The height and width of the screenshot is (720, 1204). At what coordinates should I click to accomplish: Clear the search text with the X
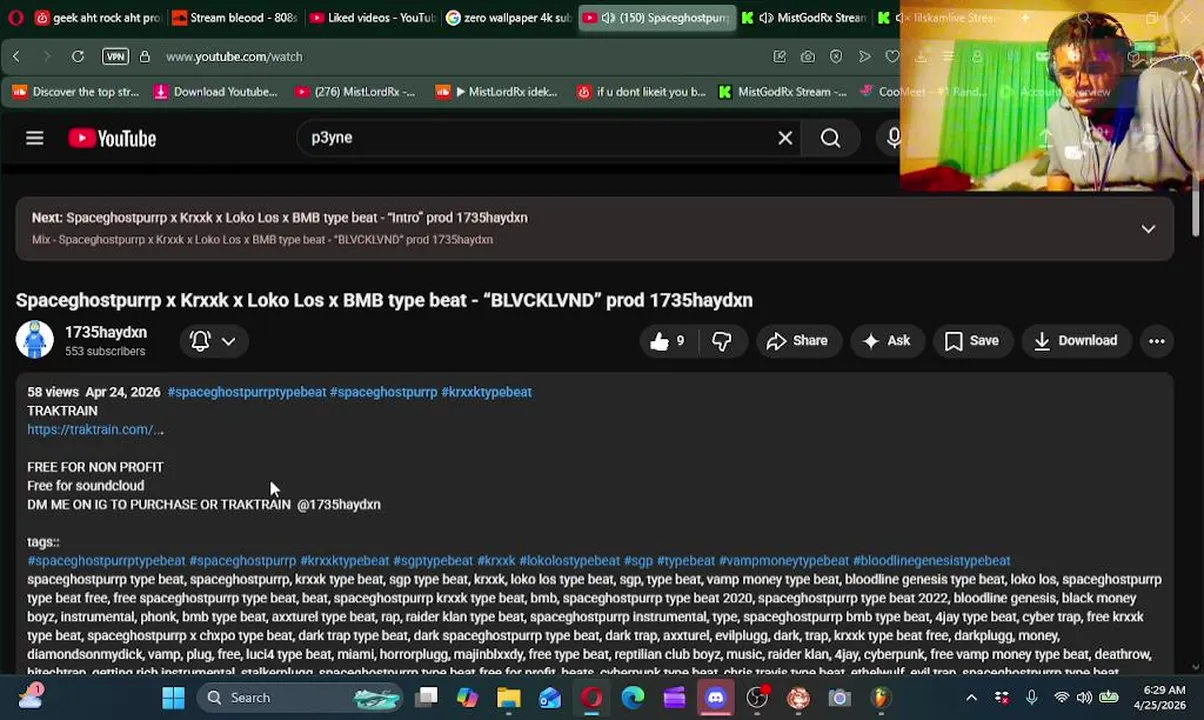pos(785,138)
